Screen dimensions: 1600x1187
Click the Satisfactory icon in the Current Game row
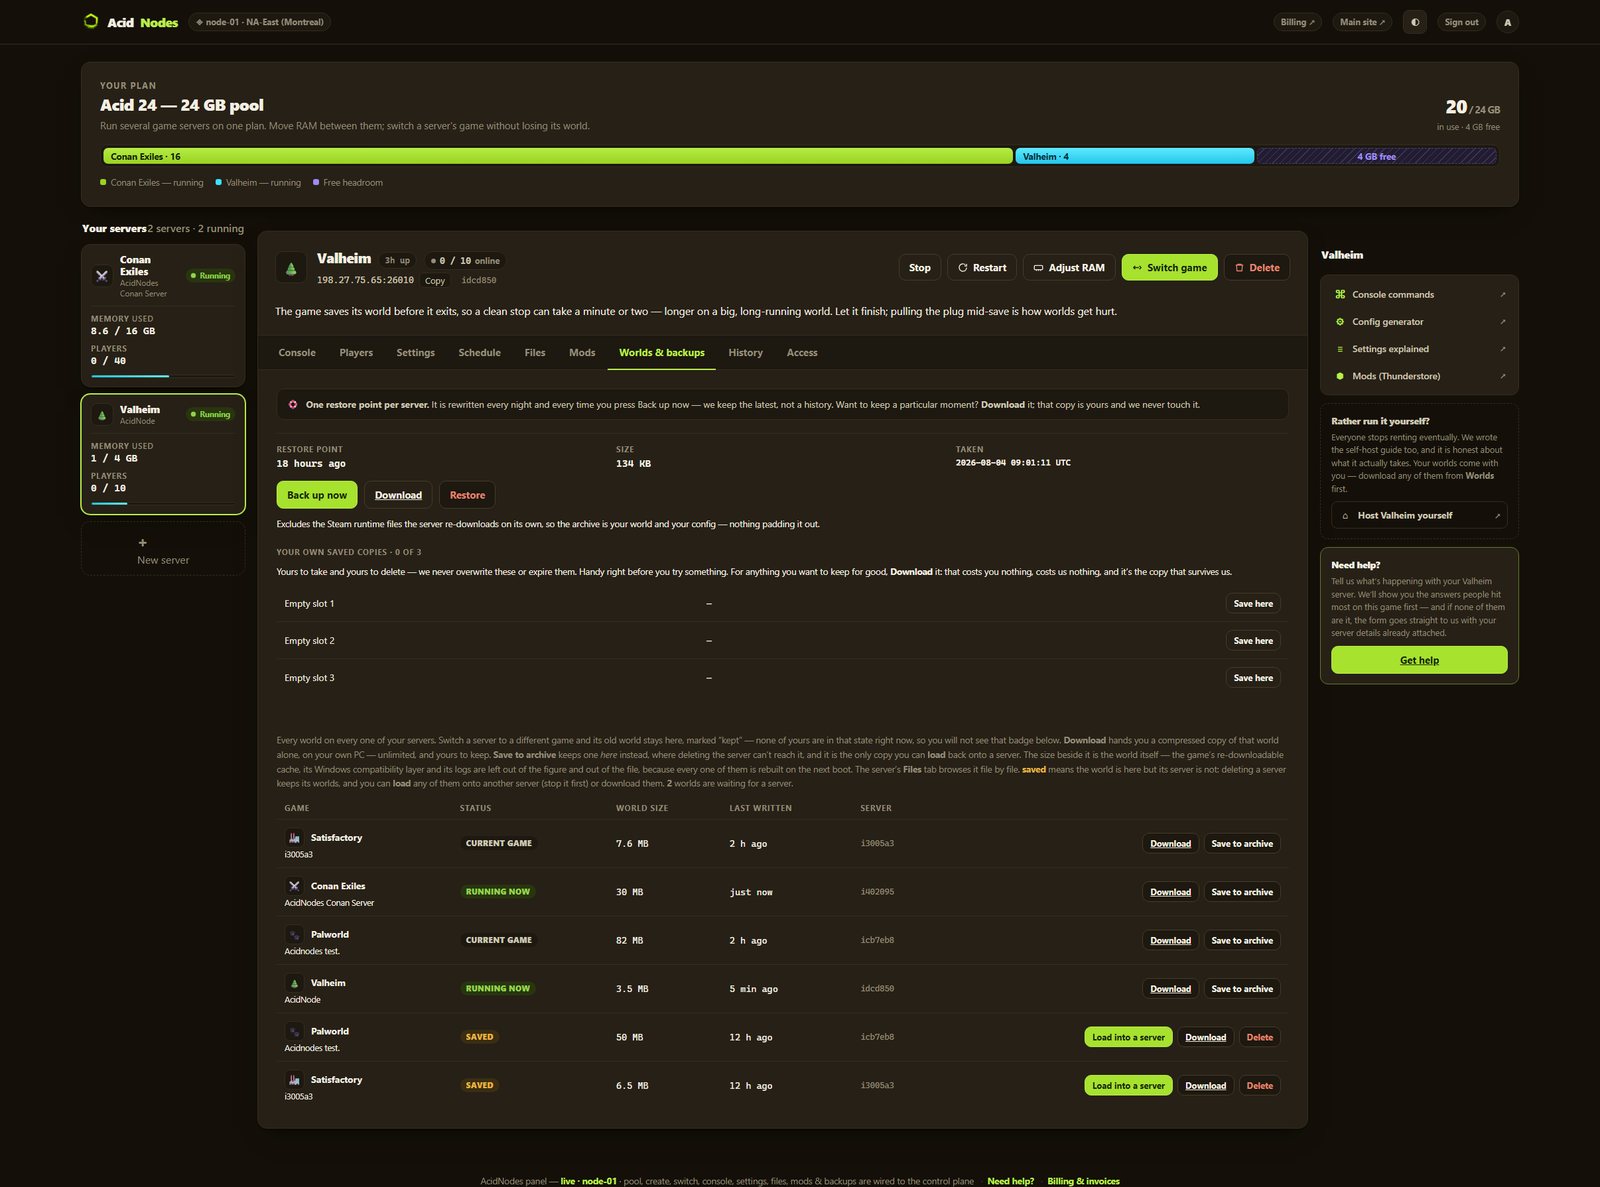pyautogui.click(x=294, y=838)
